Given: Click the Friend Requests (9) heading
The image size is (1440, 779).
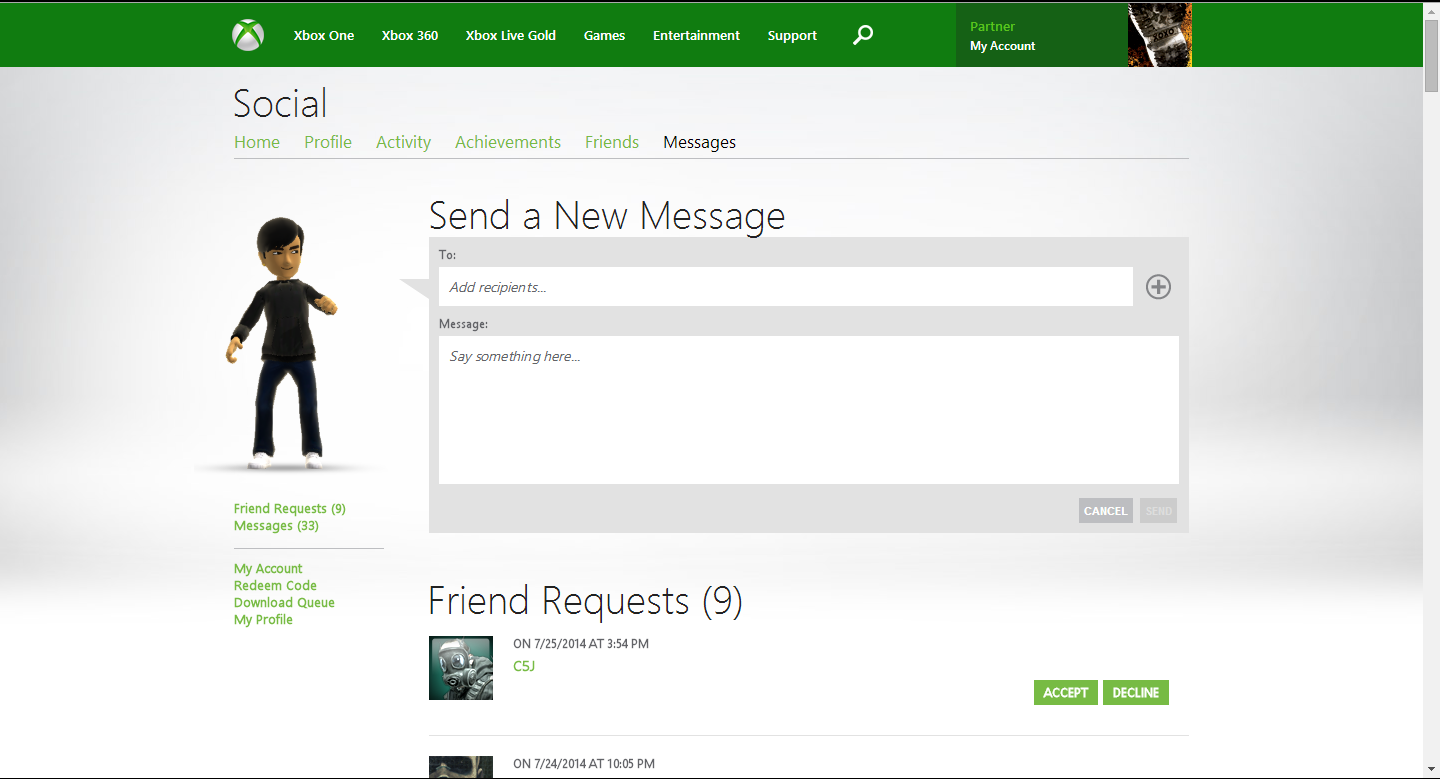Looking at the screenshot, I should click(x=585, y=601).
